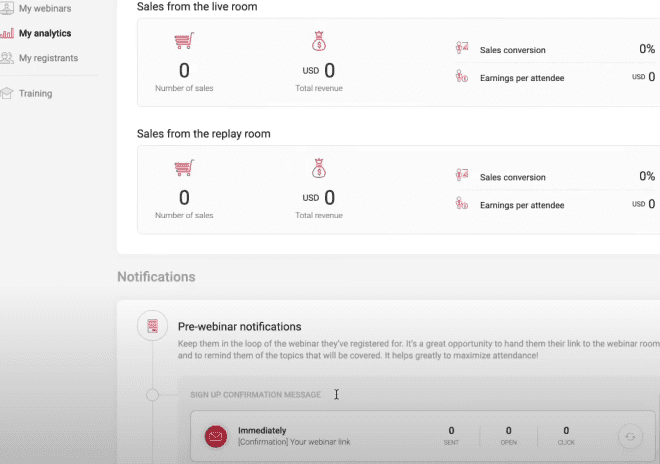Click the My registrants people icon
660x464 pixels.
point(7,58)
